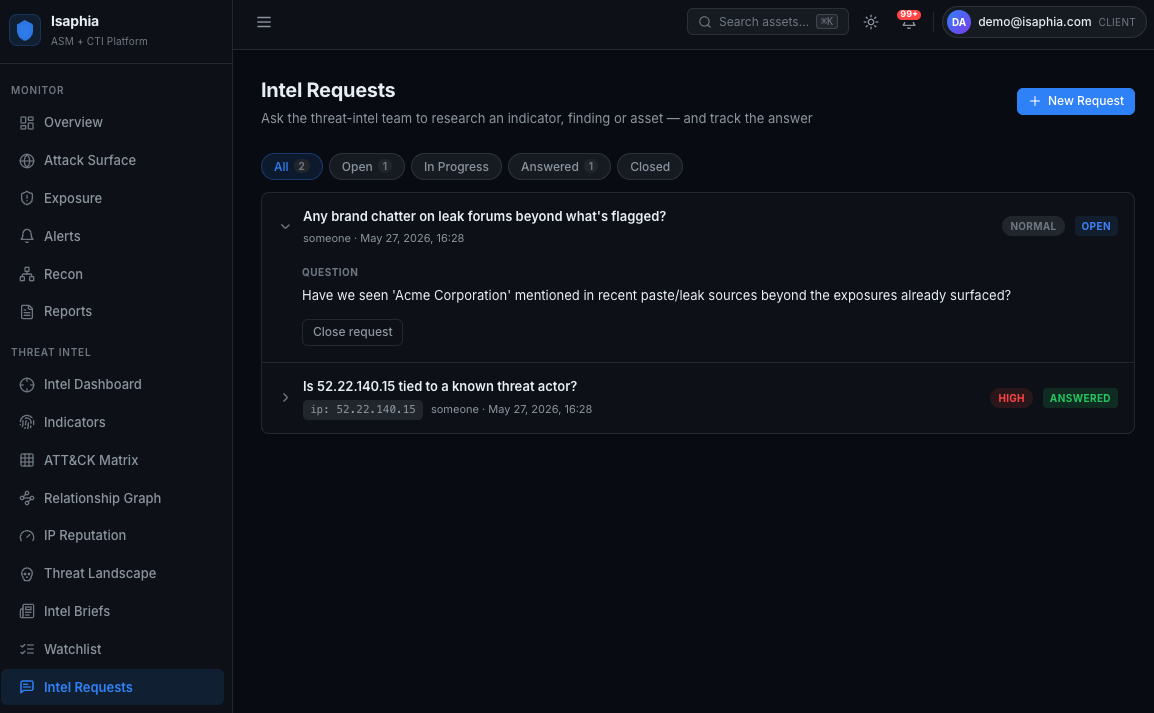
Task: Go to the Watchlist
Action: coord(113,650)
